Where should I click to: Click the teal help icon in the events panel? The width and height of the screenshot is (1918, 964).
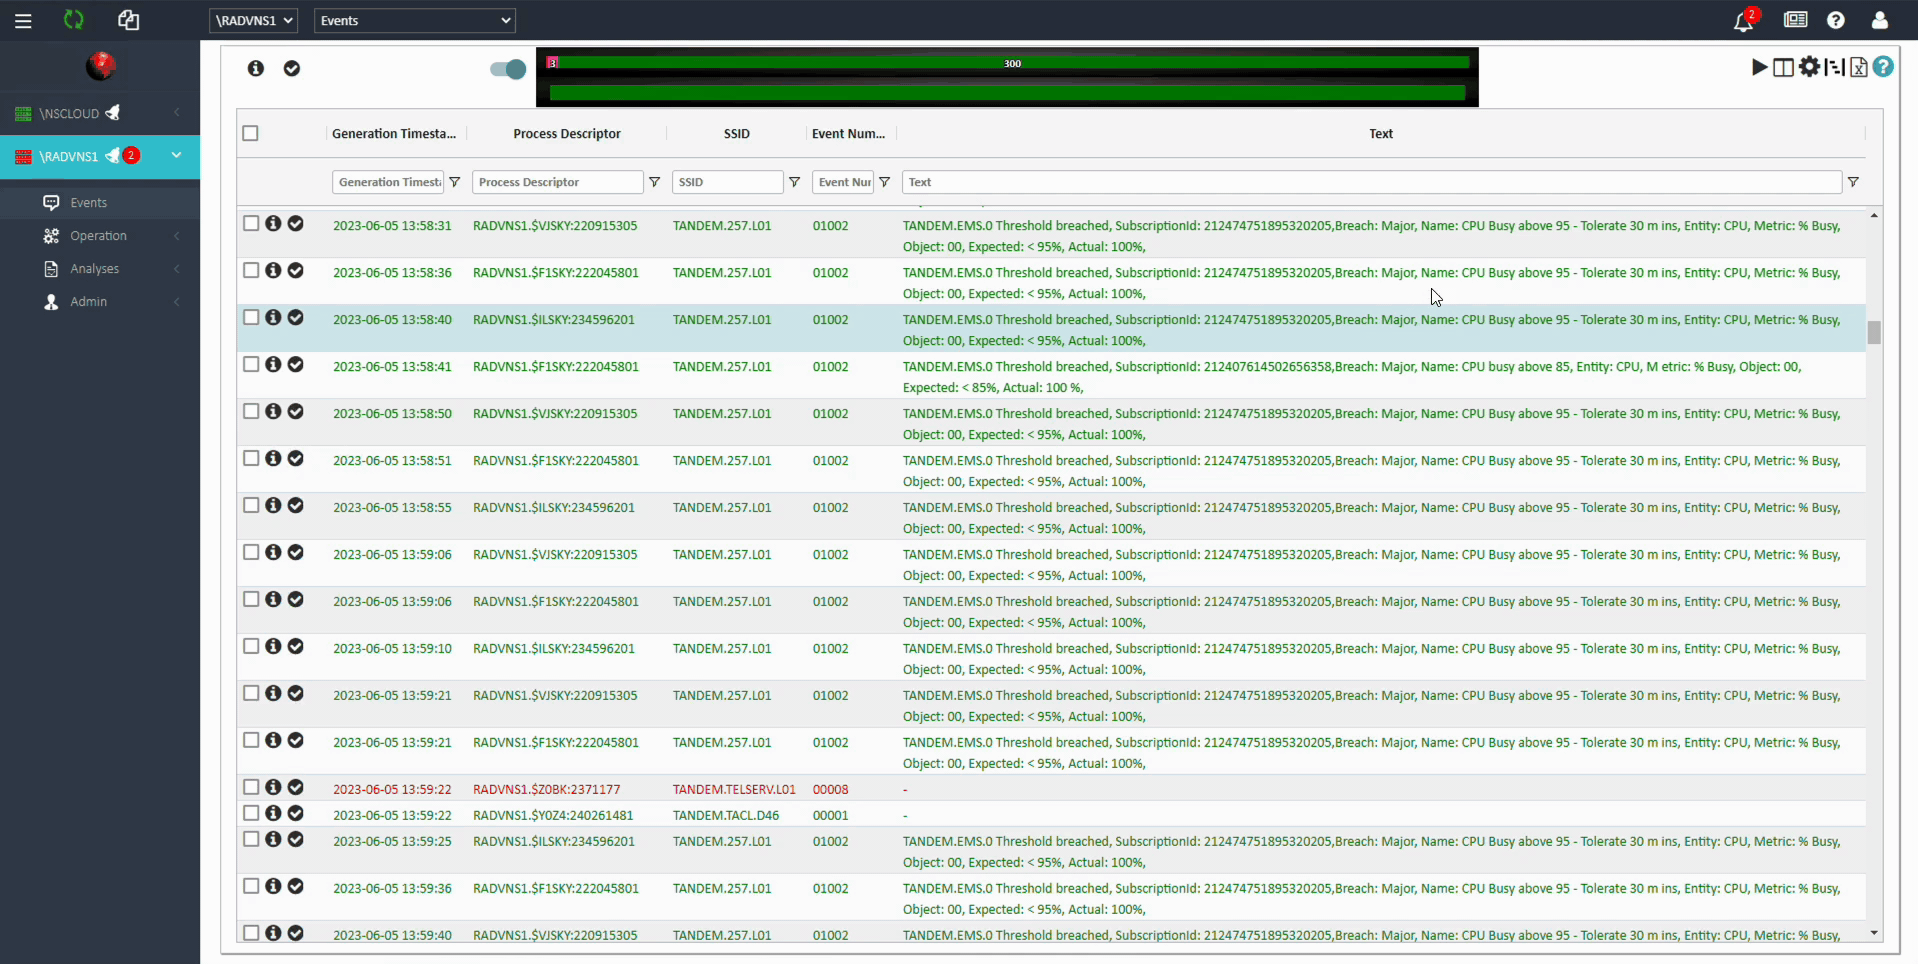[x=1884, y=67]
